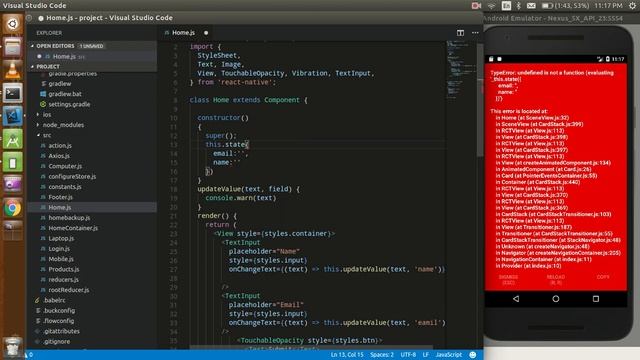
Task: Open Computer.js file
Action: (x=65, y=166)
